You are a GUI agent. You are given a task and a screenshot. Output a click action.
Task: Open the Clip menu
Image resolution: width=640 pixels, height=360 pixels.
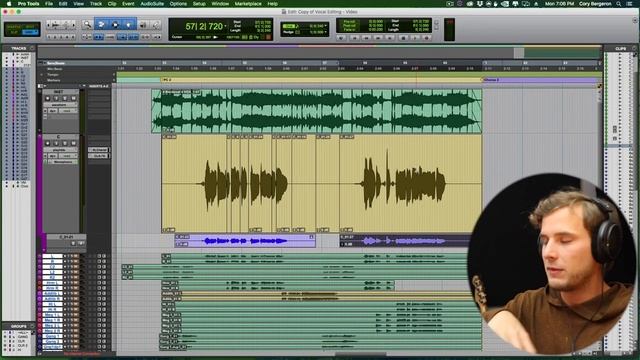[112, 4]
